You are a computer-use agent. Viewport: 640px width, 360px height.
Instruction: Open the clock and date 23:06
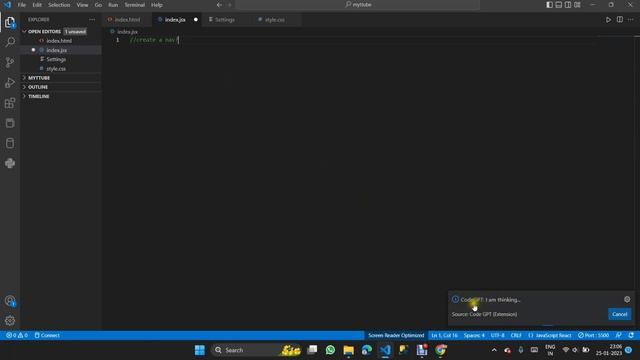pos(609,350)
